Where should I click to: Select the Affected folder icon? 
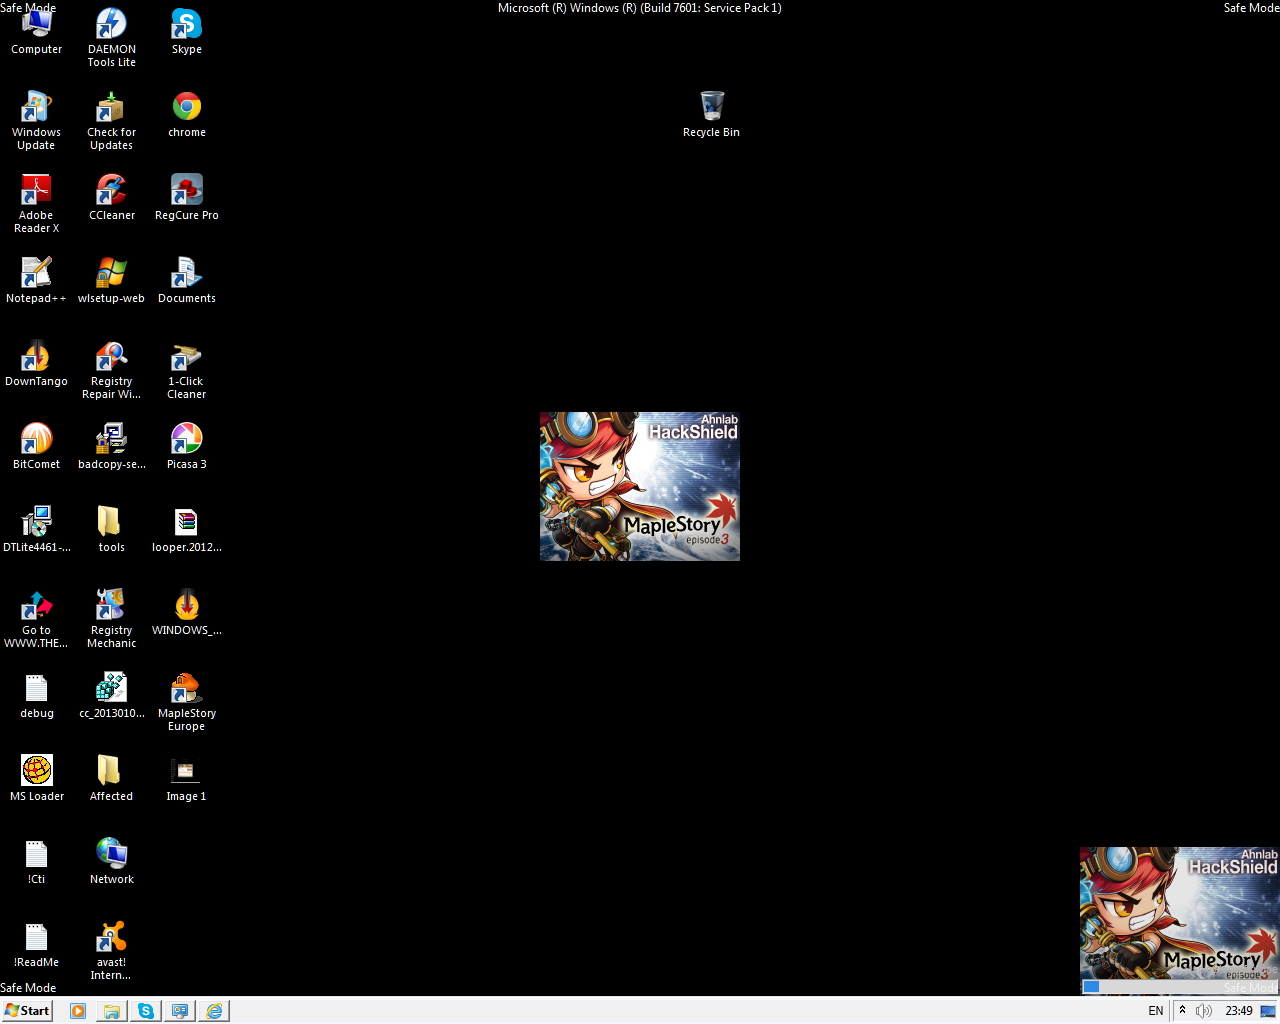tap(111, 778)
